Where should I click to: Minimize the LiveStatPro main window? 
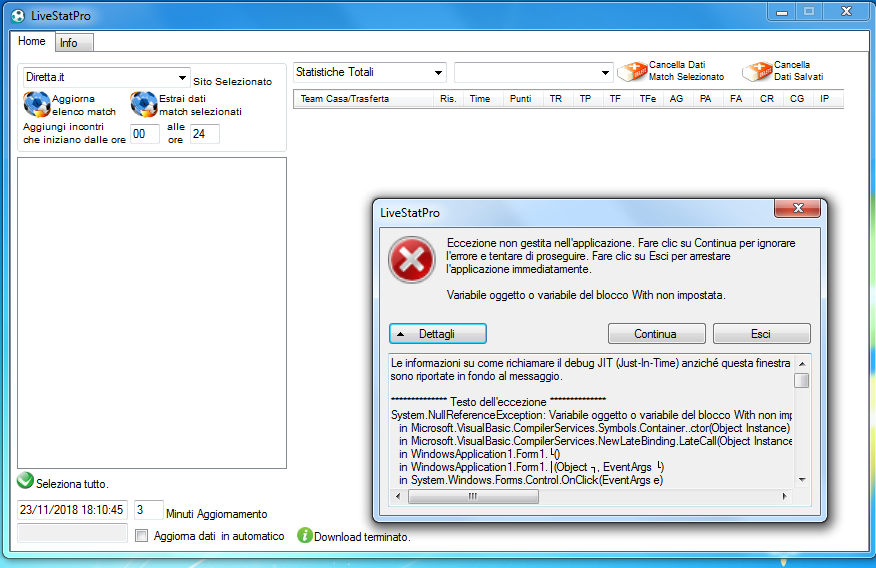tap(782, 12)
